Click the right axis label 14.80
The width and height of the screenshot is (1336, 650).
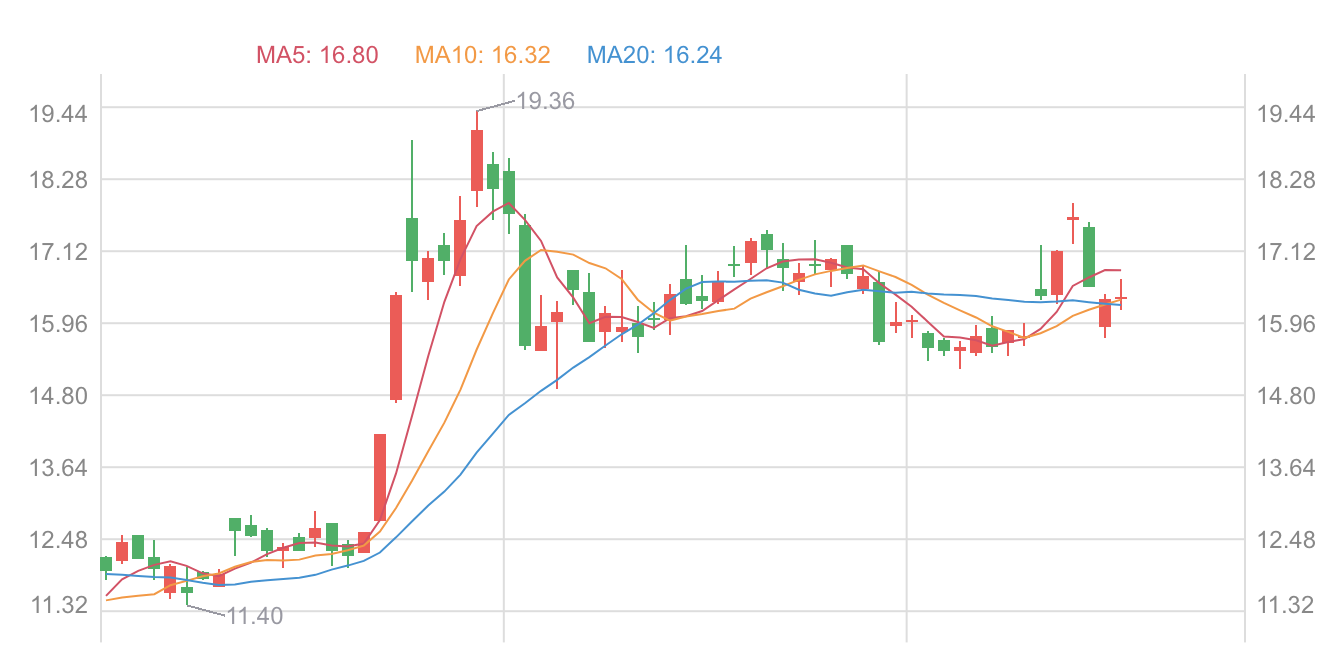[x=1285, y=396]
